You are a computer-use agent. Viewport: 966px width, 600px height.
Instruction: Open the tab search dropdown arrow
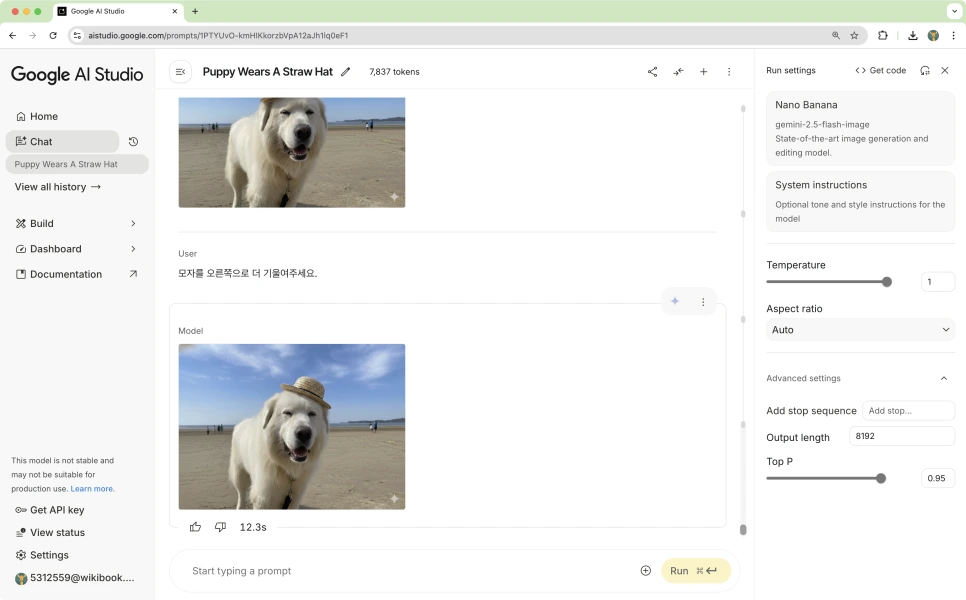point(954,11)
